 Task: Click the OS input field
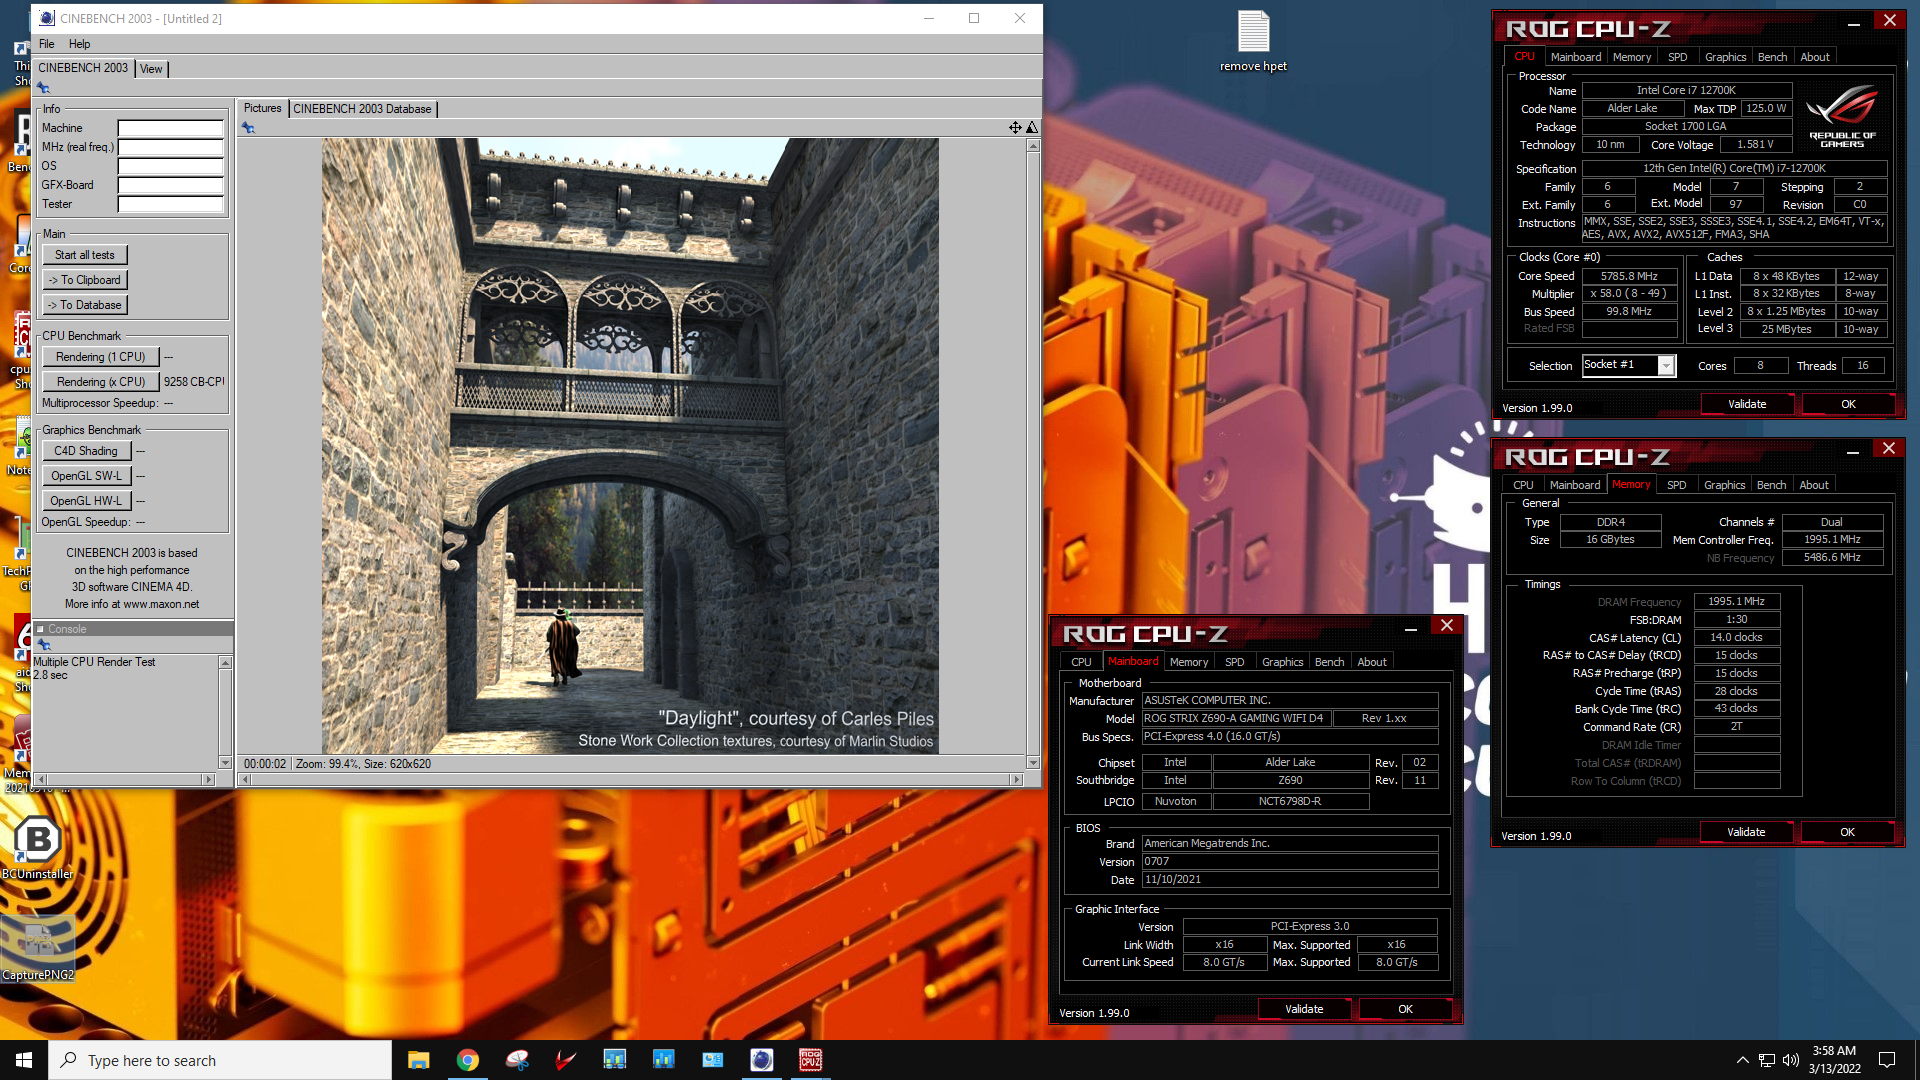(171, 166)
